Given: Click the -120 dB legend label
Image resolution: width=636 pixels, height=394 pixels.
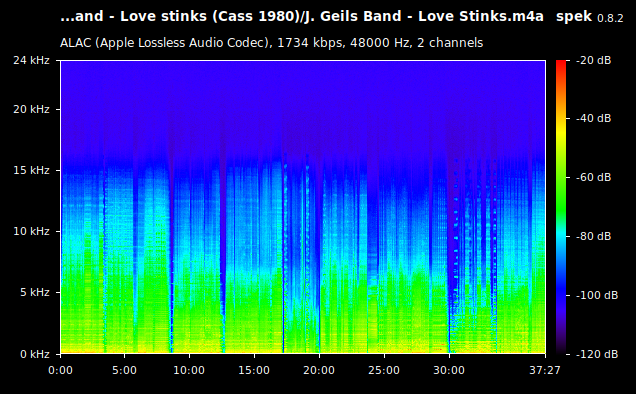Looking at the screenshot, I should pos(597,354).
